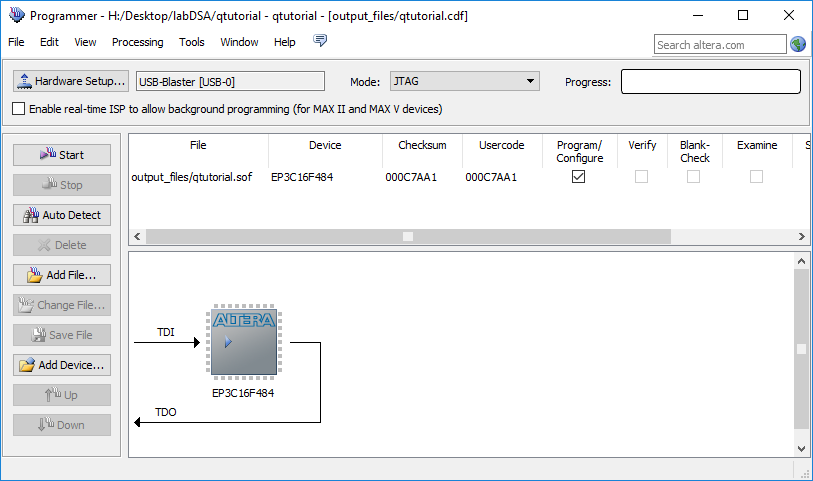Image resolution: width=813 pixels, height=481 pixels.
Task: Uncheck Program/Configure for qtutorial.sof
Action: click(x=579, y=177)
